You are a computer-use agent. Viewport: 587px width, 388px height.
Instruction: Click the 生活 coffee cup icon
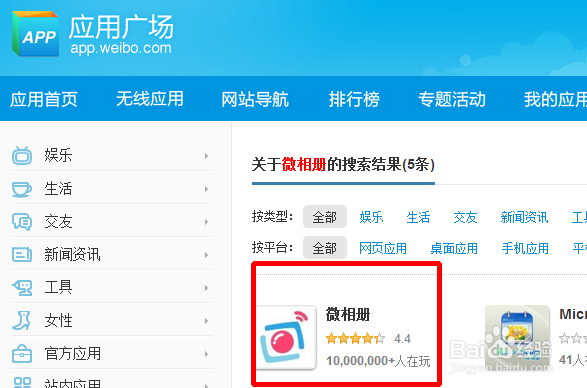point(22,189)
